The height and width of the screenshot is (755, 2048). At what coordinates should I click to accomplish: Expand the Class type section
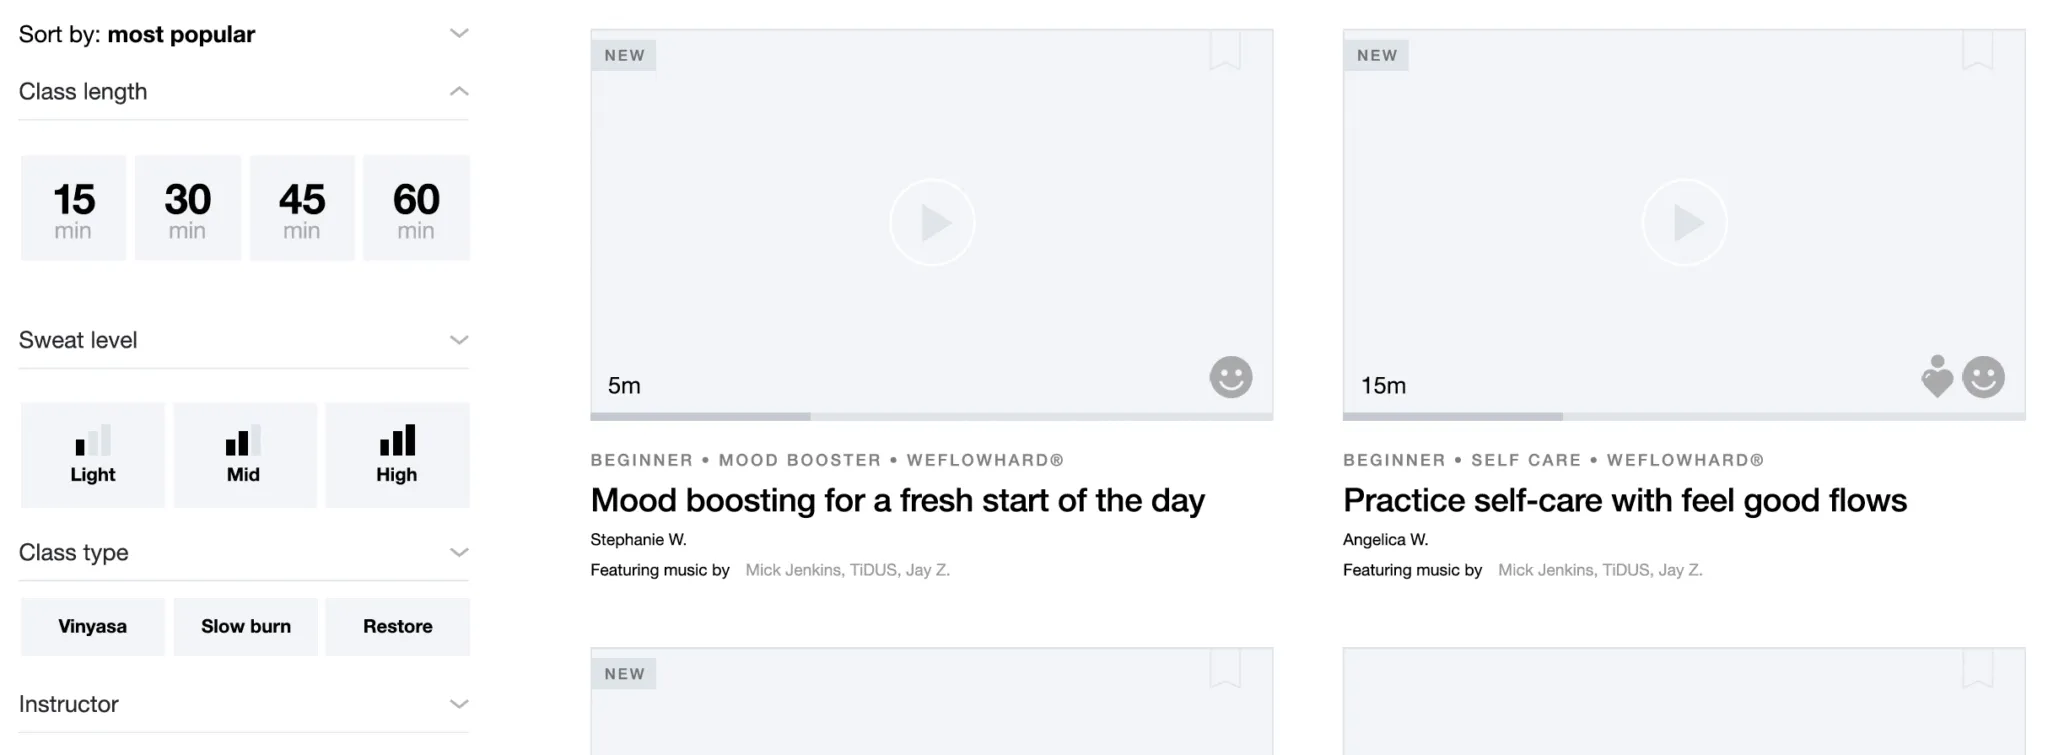459,552
